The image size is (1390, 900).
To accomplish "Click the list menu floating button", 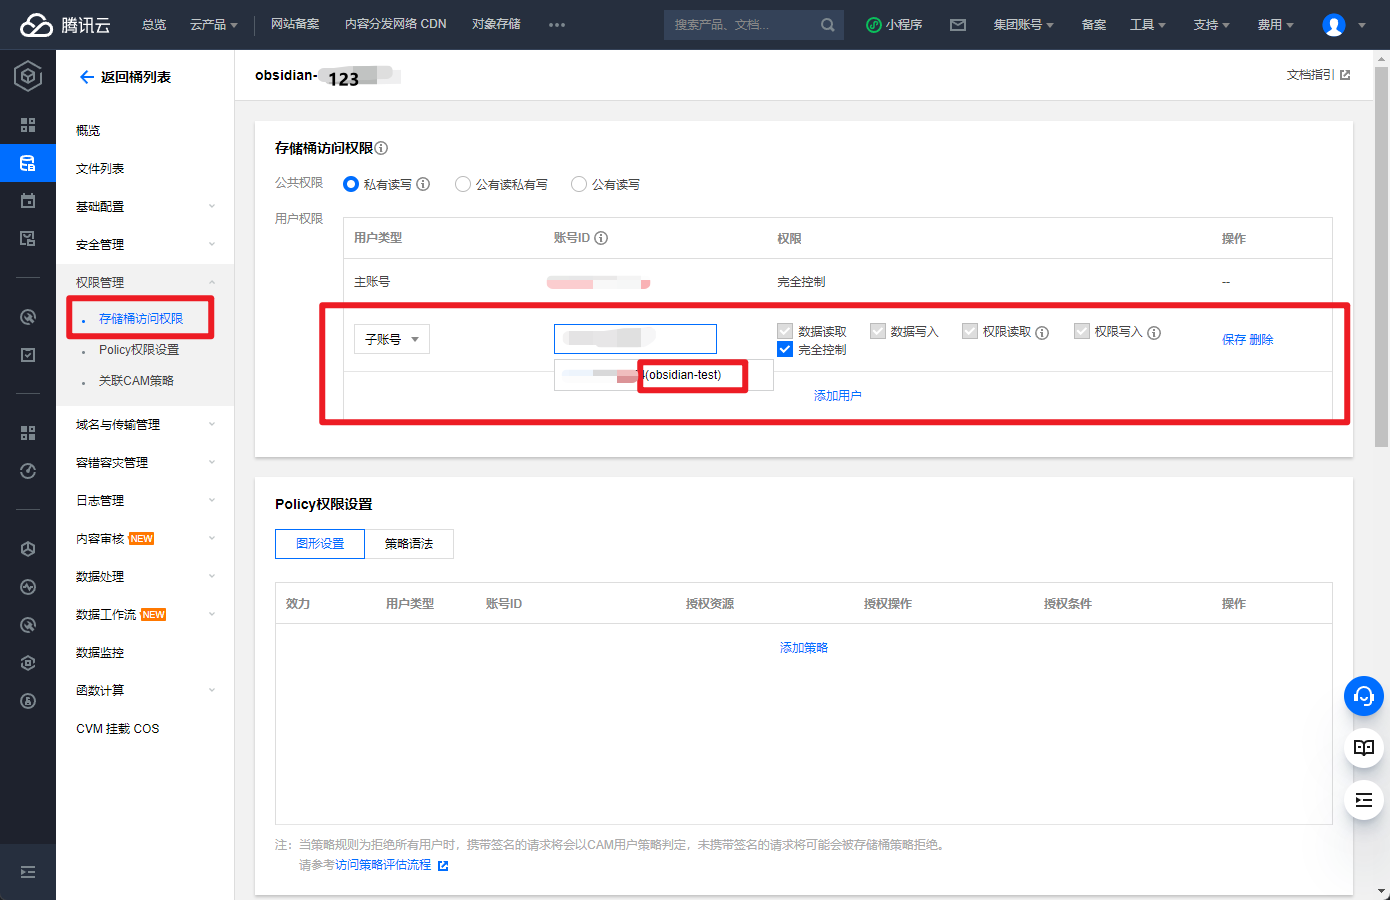I will point(1364,800).
